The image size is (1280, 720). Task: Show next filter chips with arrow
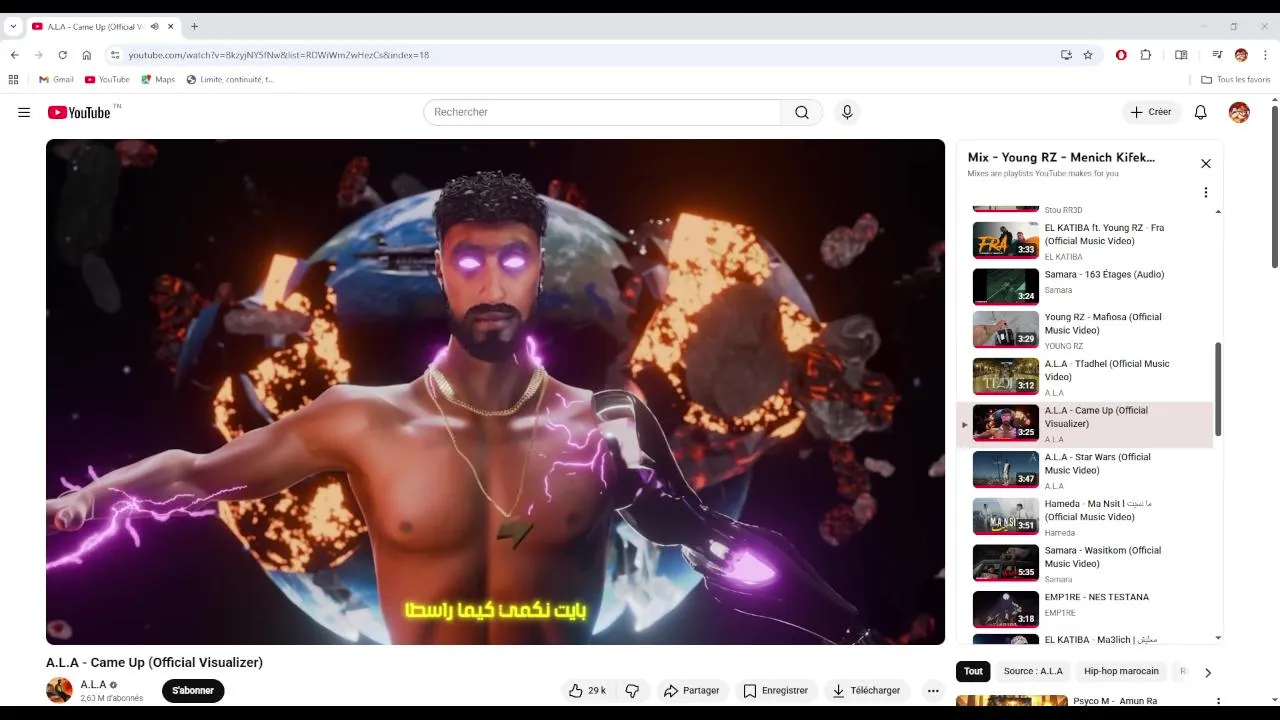coord(1208,672)
